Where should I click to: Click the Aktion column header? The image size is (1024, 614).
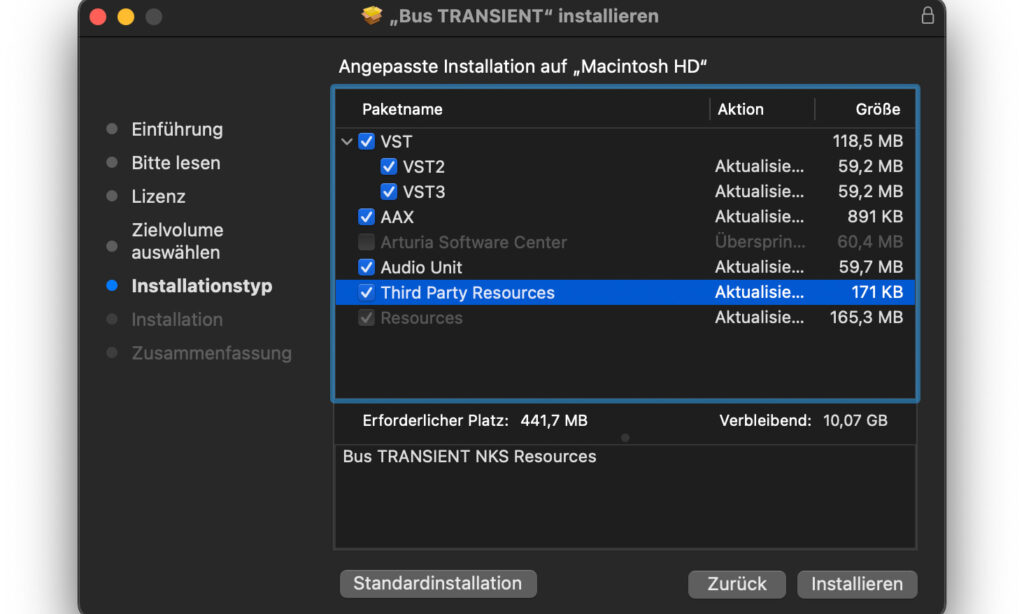[x=740, y=109]
